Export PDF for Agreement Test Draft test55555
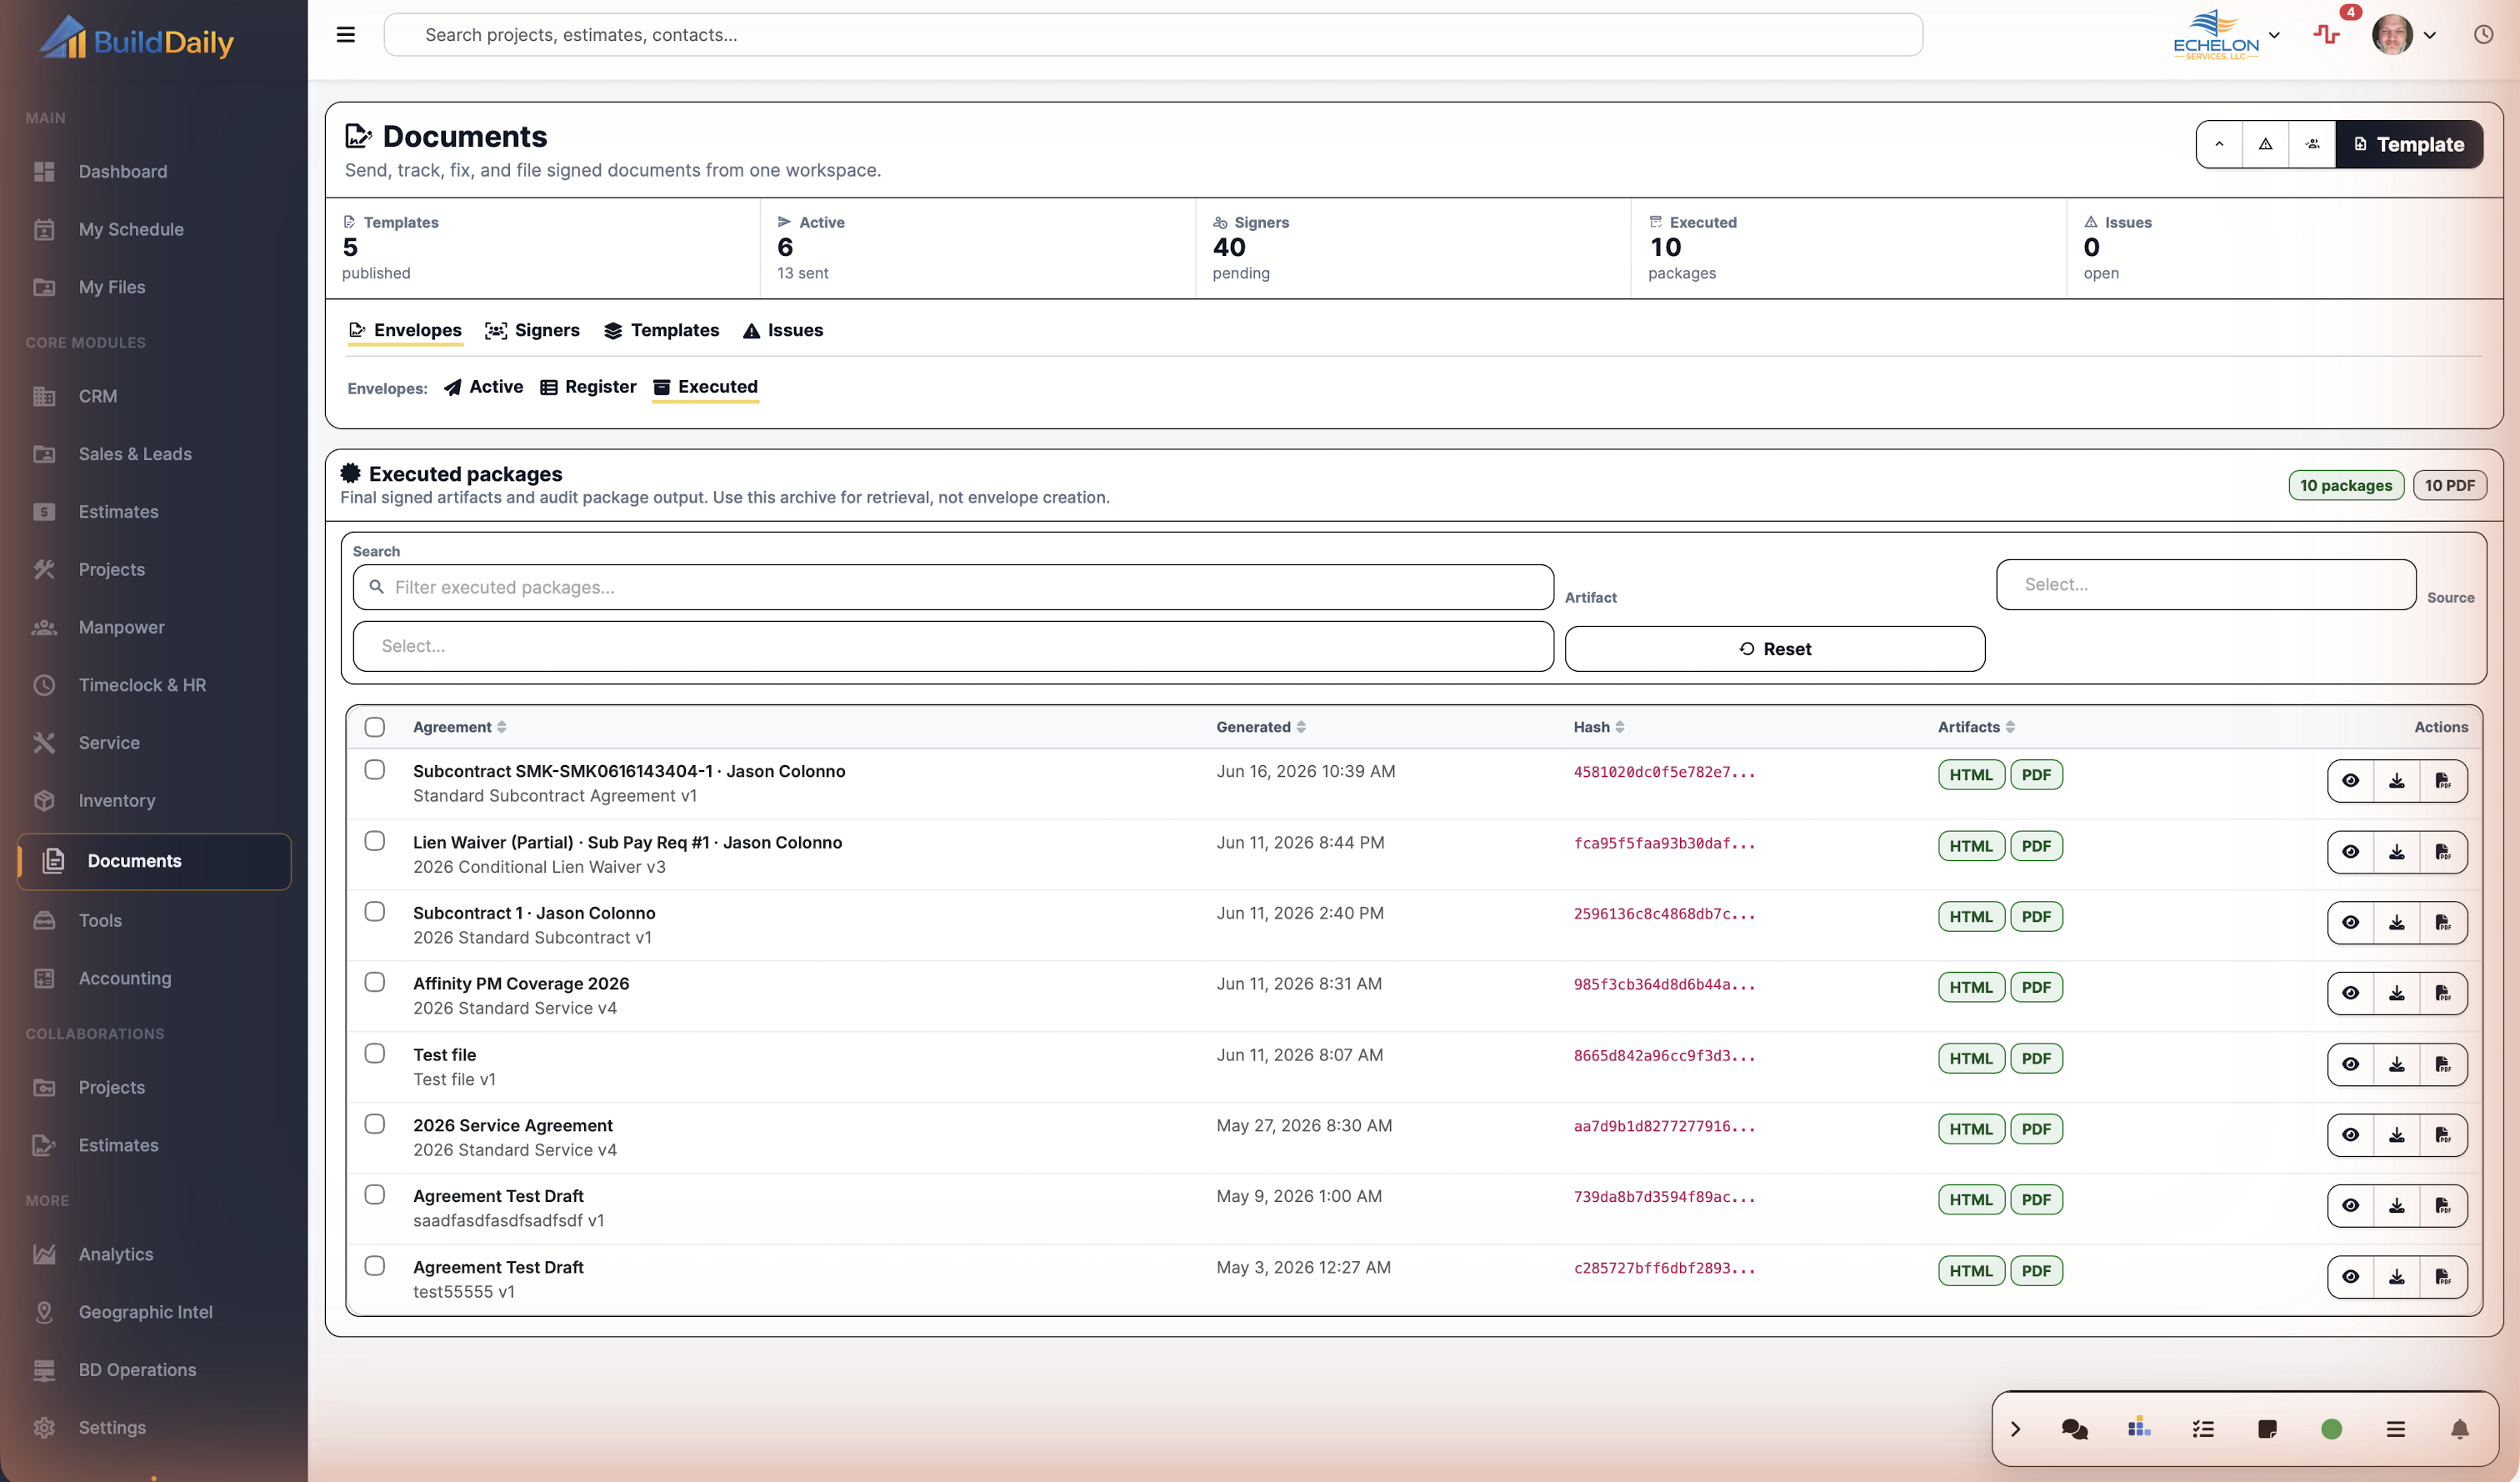 click(x=2443, y=1277)
